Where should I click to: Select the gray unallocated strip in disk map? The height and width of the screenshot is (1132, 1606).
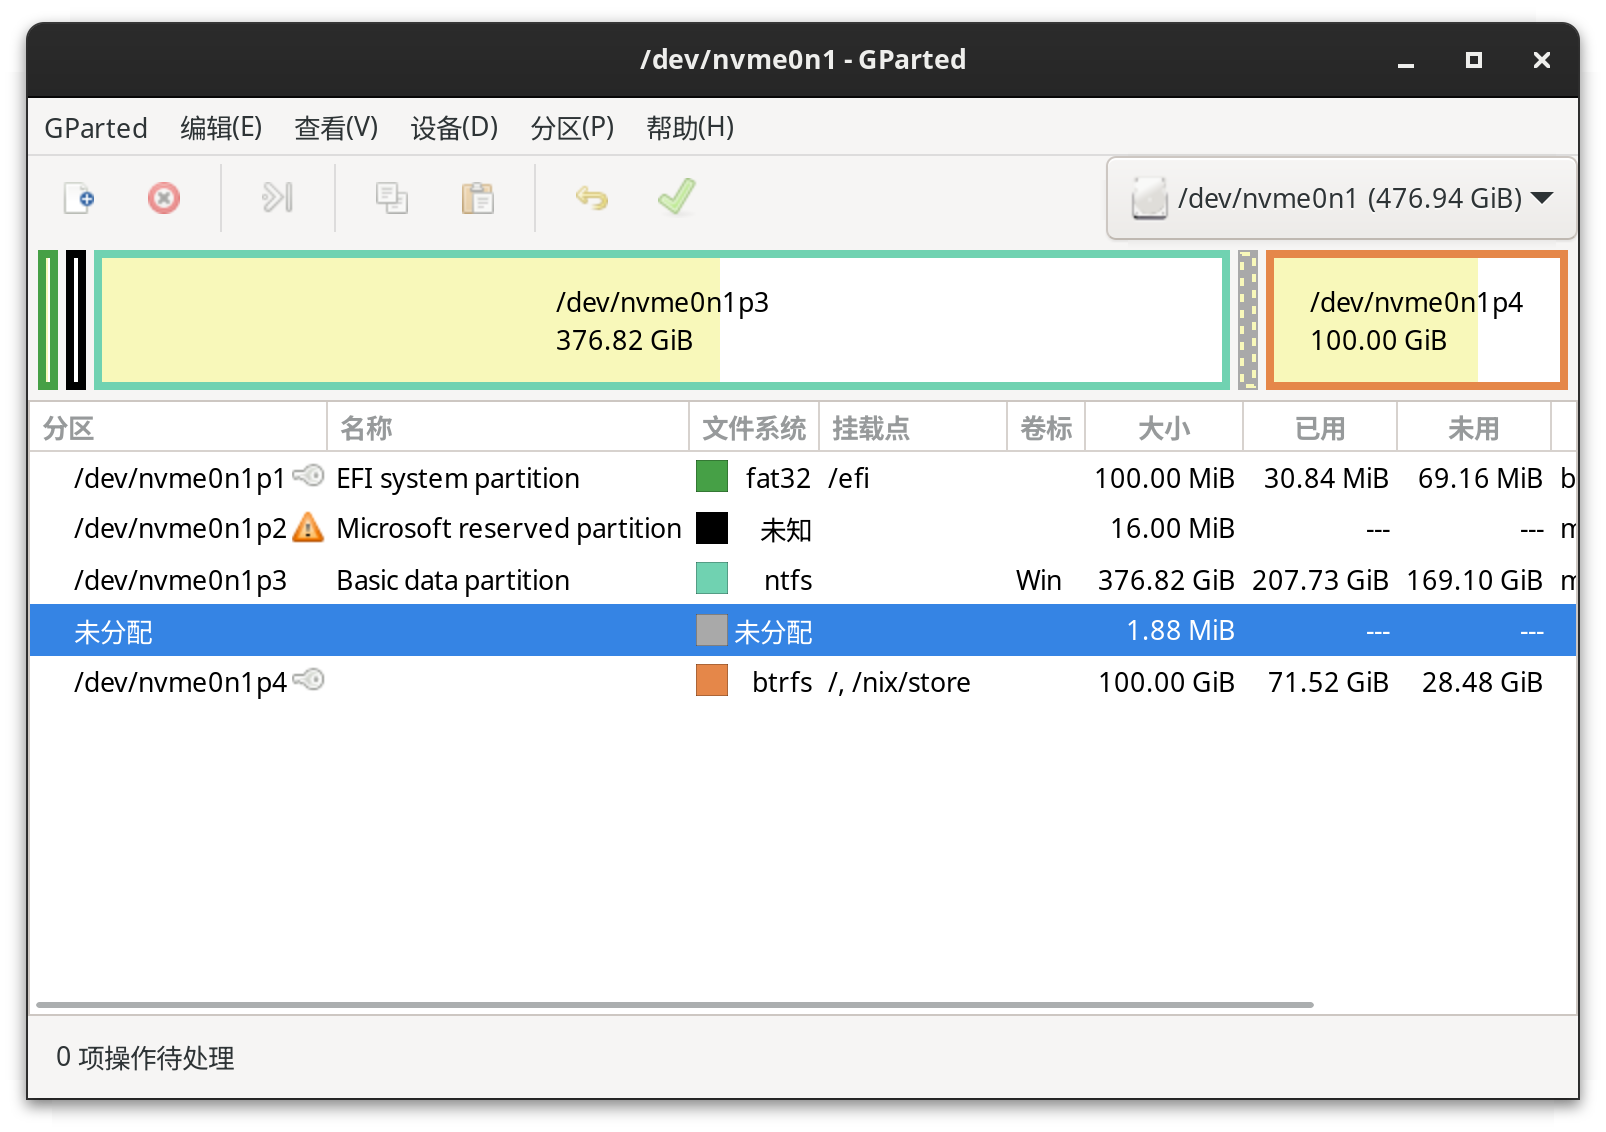pos(1248,320)
